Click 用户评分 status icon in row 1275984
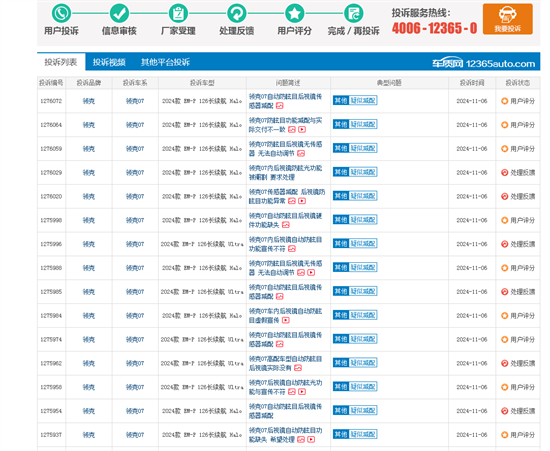This screenshot has width=550, height=451. click(x=504, y=316)
